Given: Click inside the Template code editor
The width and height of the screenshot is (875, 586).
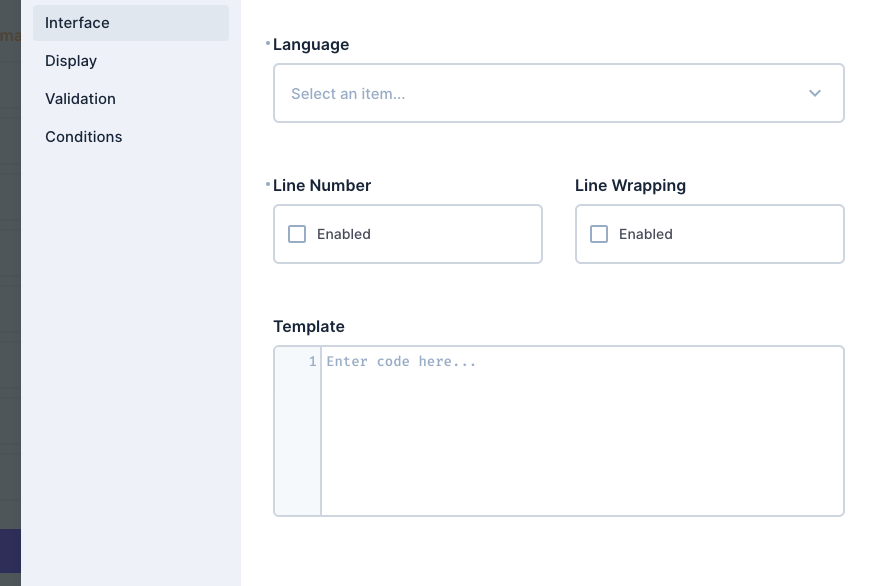Looking at the screenshot, I should 582,430.
